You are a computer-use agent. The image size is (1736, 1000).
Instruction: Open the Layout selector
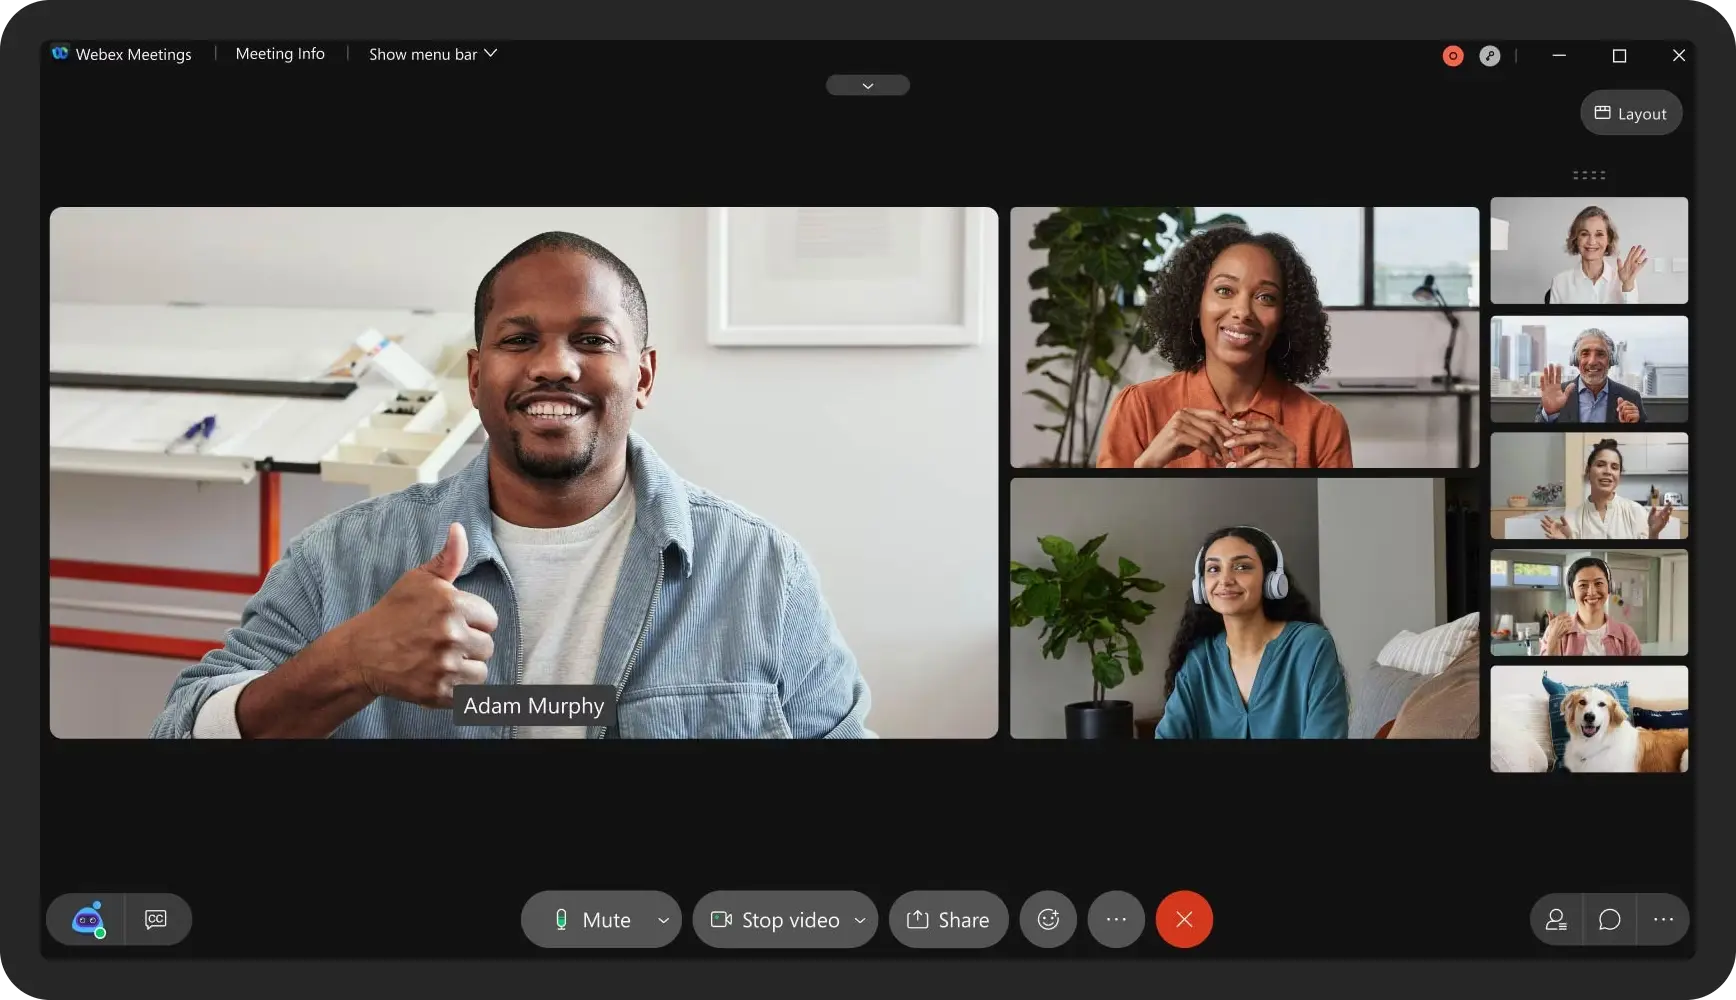point(1630,113)
